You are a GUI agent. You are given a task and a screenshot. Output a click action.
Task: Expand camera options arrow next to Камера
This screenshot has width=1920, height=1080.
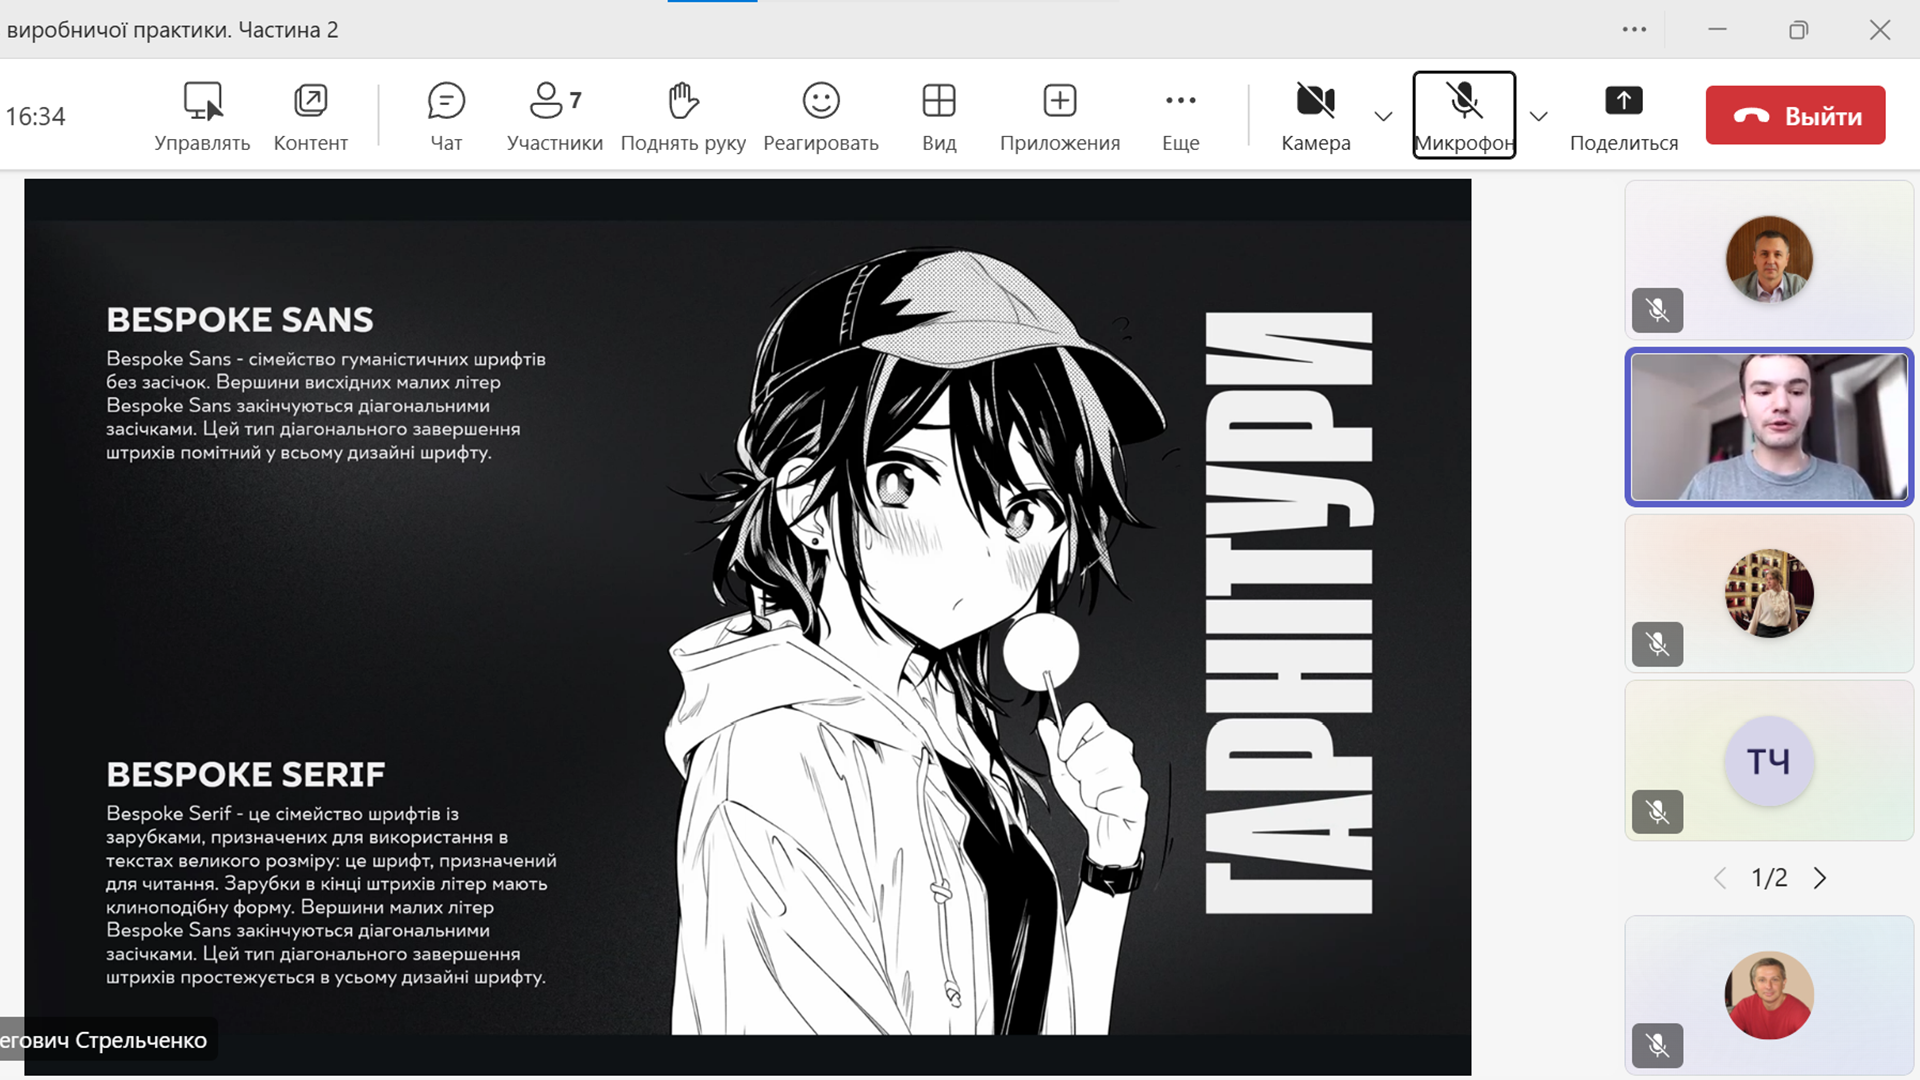[1383, 117]
